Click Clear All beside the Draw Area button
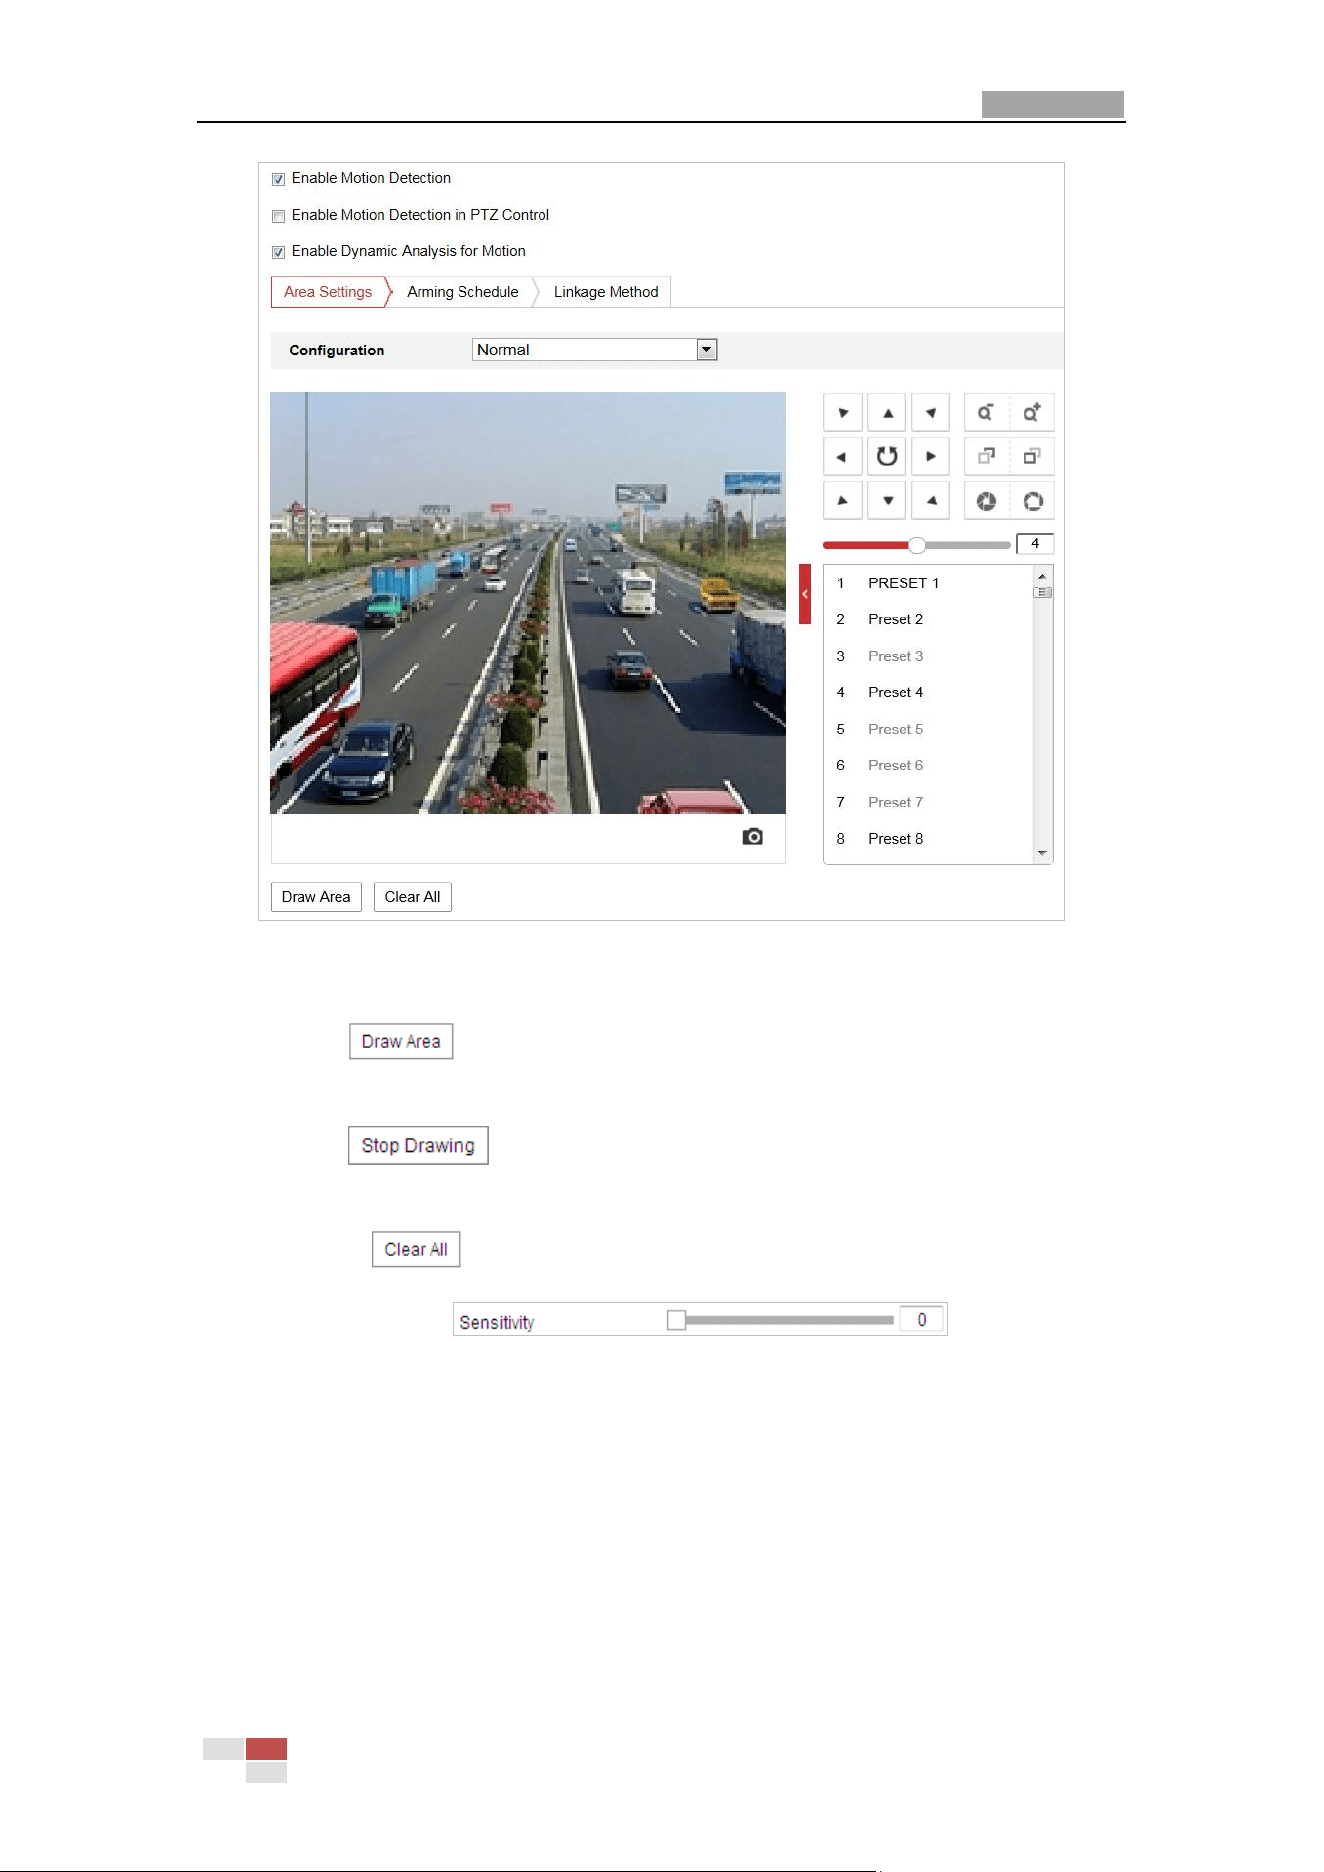The width and height of the screenshot is (1324, 1872). coord(413,897)
